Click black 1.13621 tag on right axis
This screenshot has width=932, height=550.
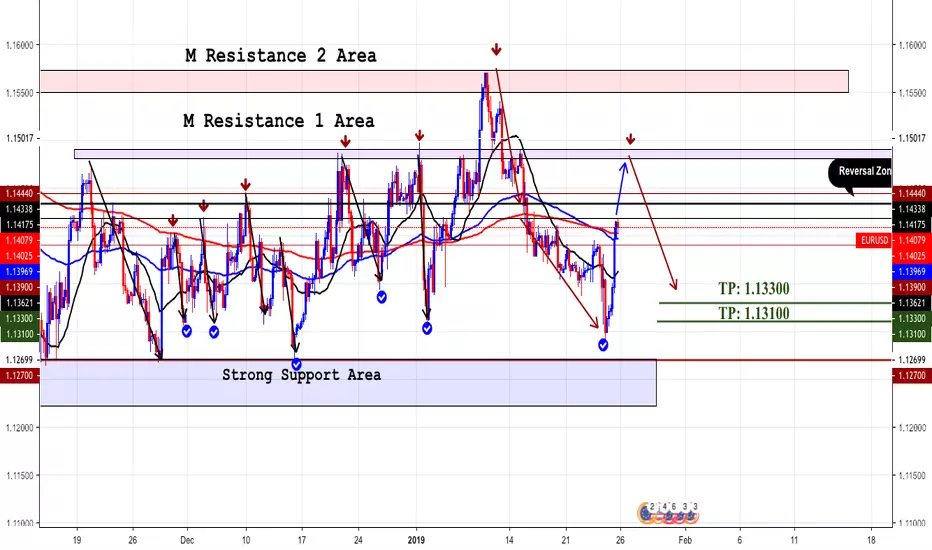(x=912, y=303)
